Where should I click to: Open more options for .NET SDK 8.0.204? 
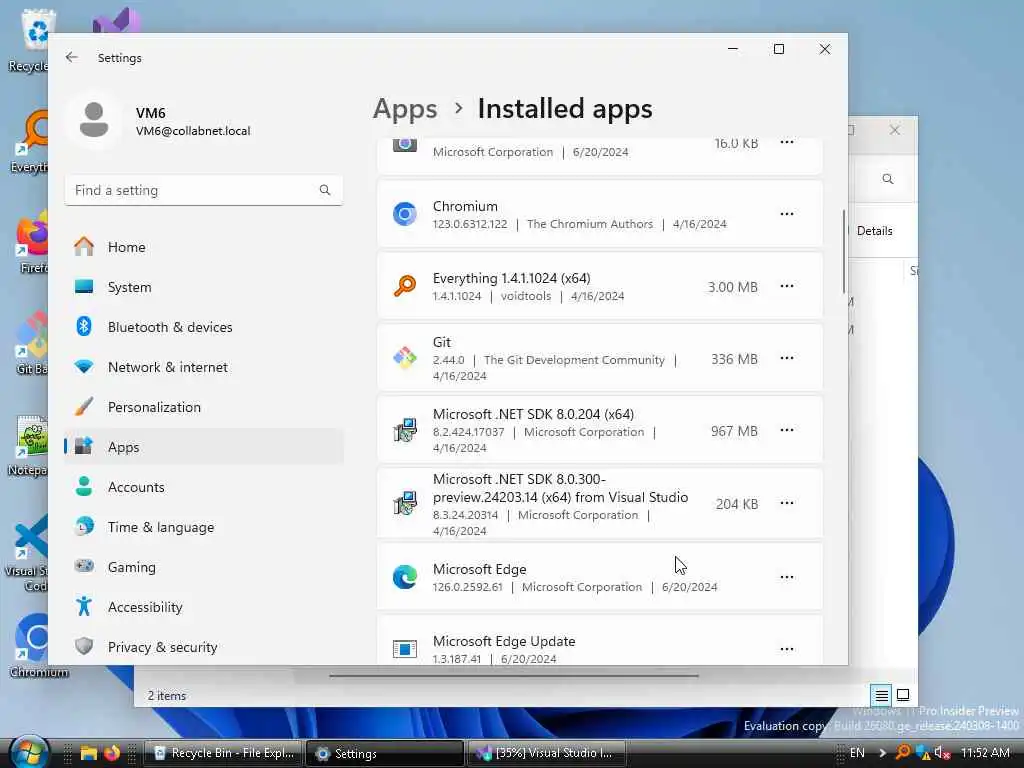[787, 430]
